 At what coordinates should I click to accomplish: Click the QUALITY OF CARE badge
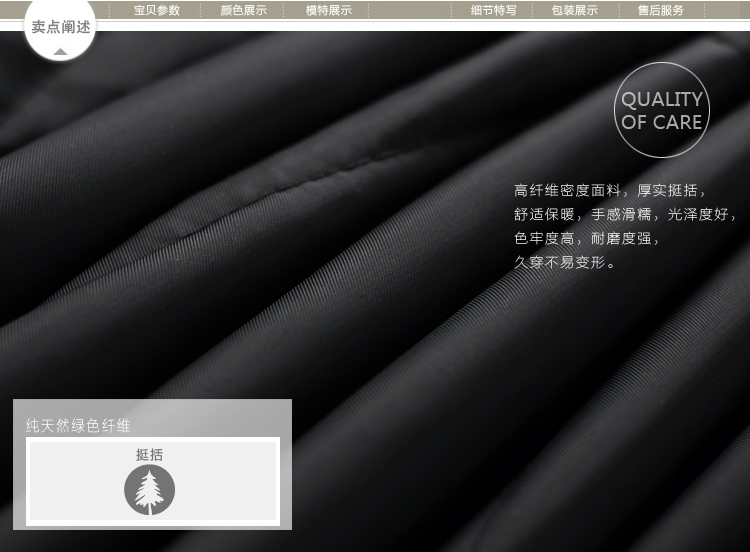coord(662,110)
